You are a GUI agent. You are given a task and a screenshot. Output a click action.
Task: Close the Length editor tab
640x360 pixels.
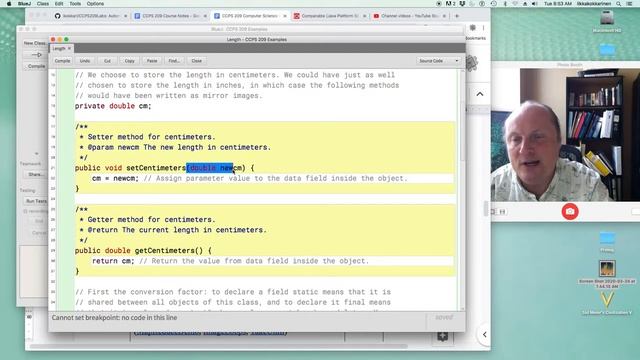click(69, 49)
